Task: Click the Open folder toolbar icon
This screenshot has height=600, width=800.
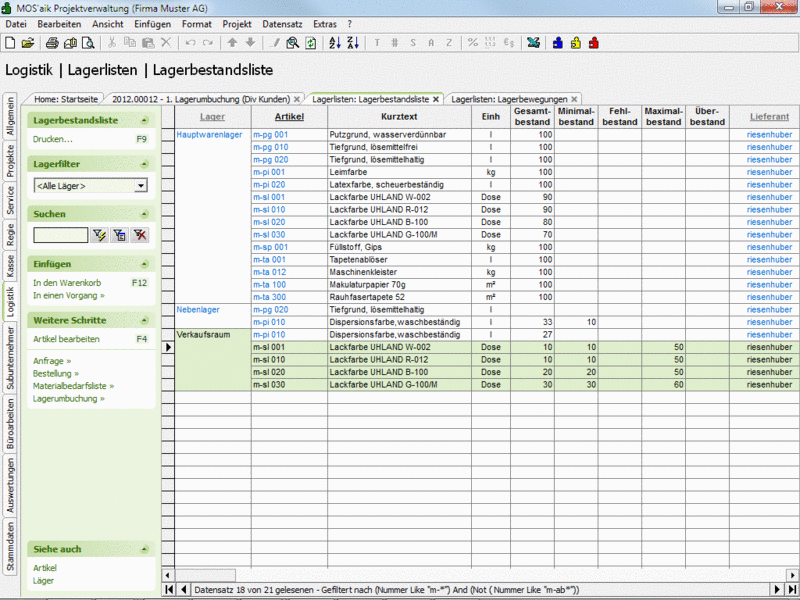Action: (28, 43)
